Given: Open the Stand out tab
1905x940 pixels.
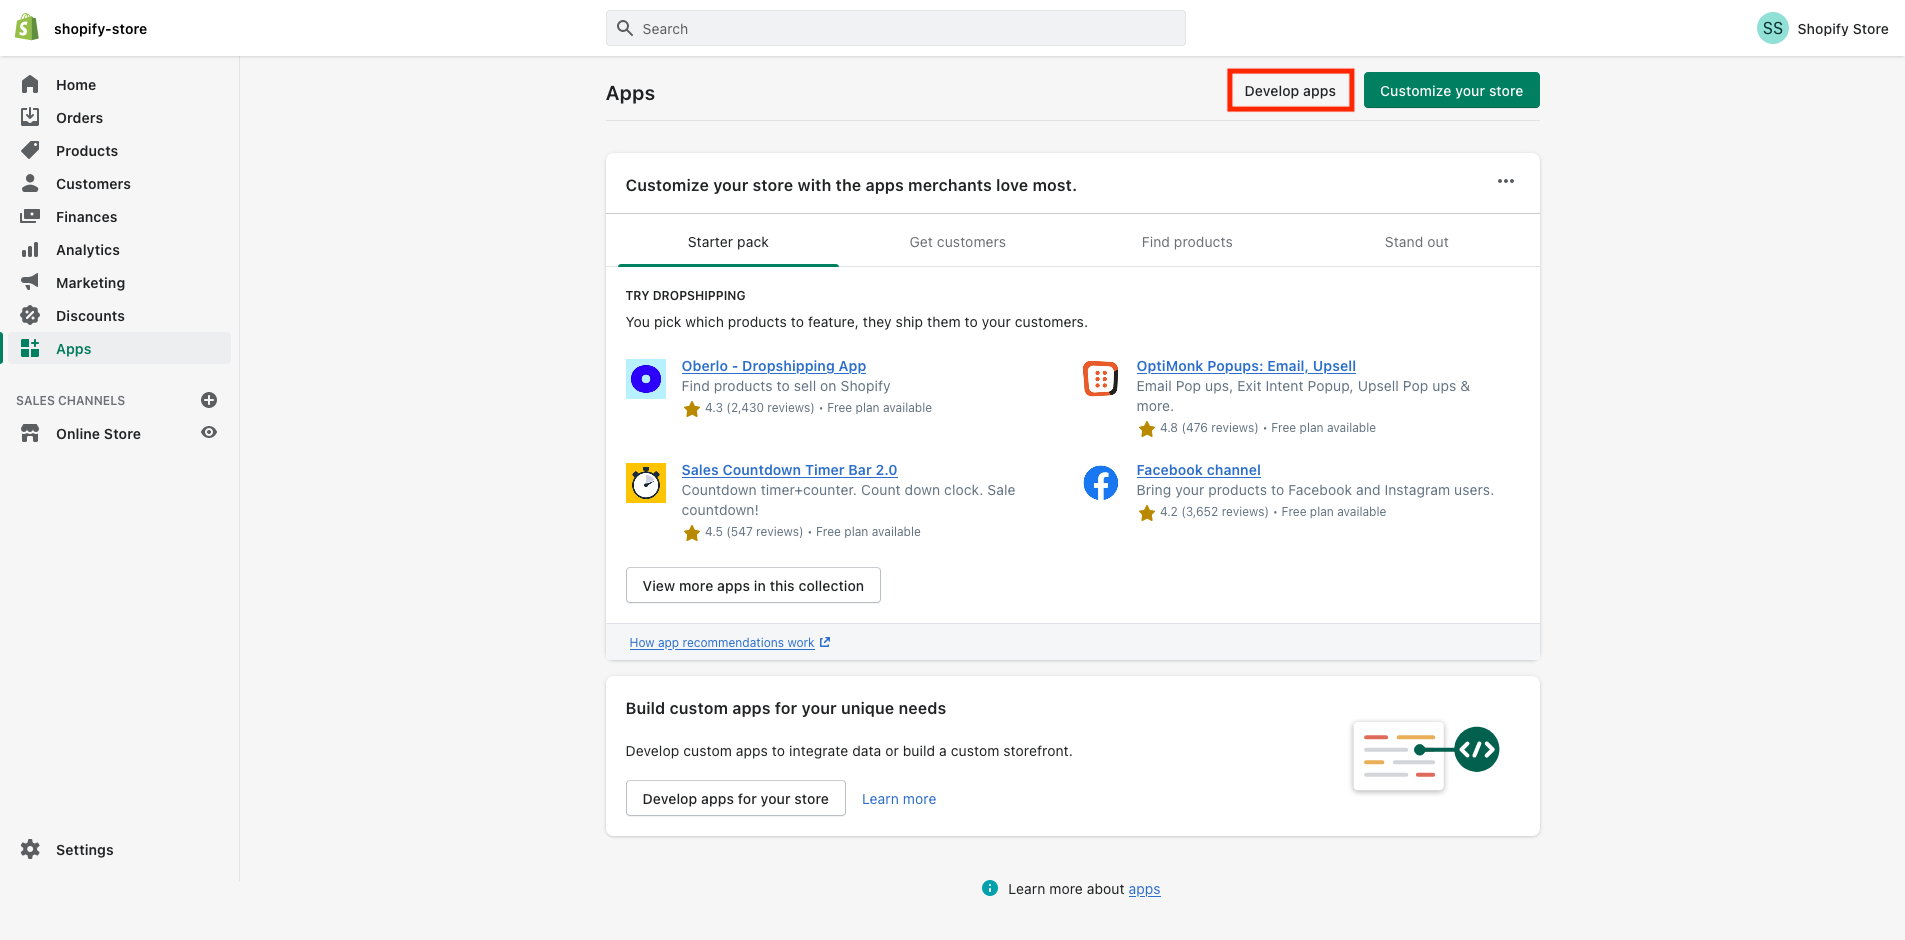Looking at the screenshot, I should (1416, 242).
